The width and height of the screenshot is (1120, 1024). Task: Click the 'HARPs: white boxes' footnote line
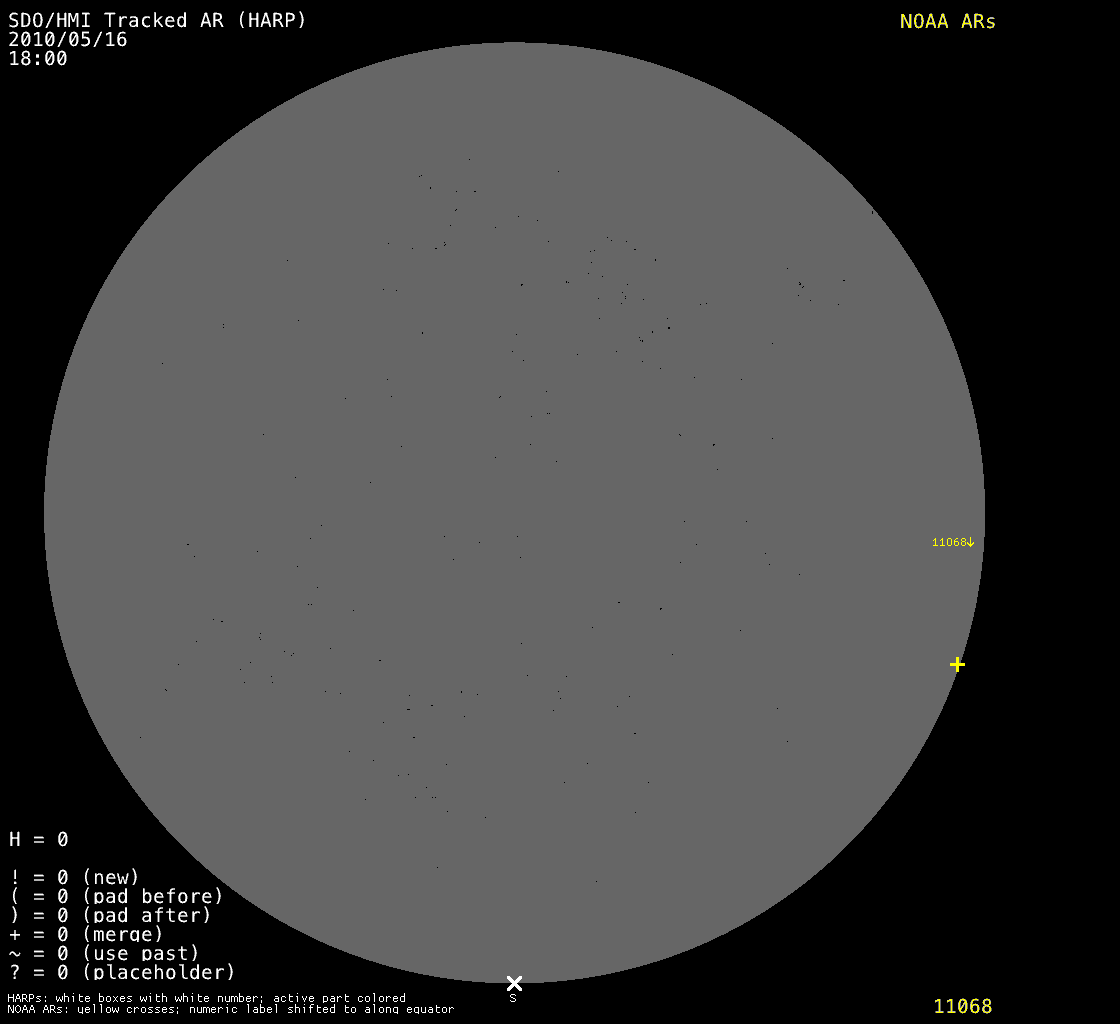coord(206,998)
